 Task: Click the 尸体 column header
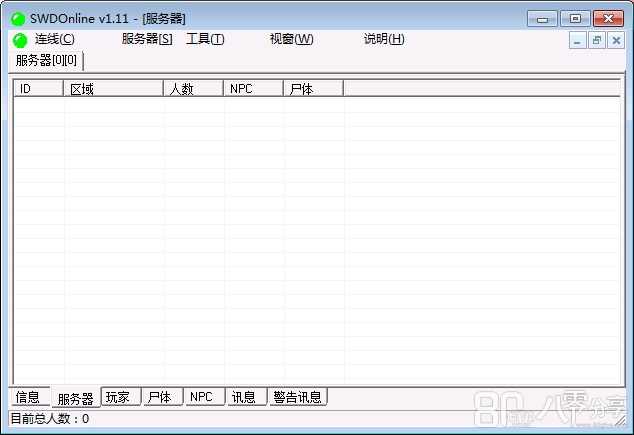click(x=313, y=89)
